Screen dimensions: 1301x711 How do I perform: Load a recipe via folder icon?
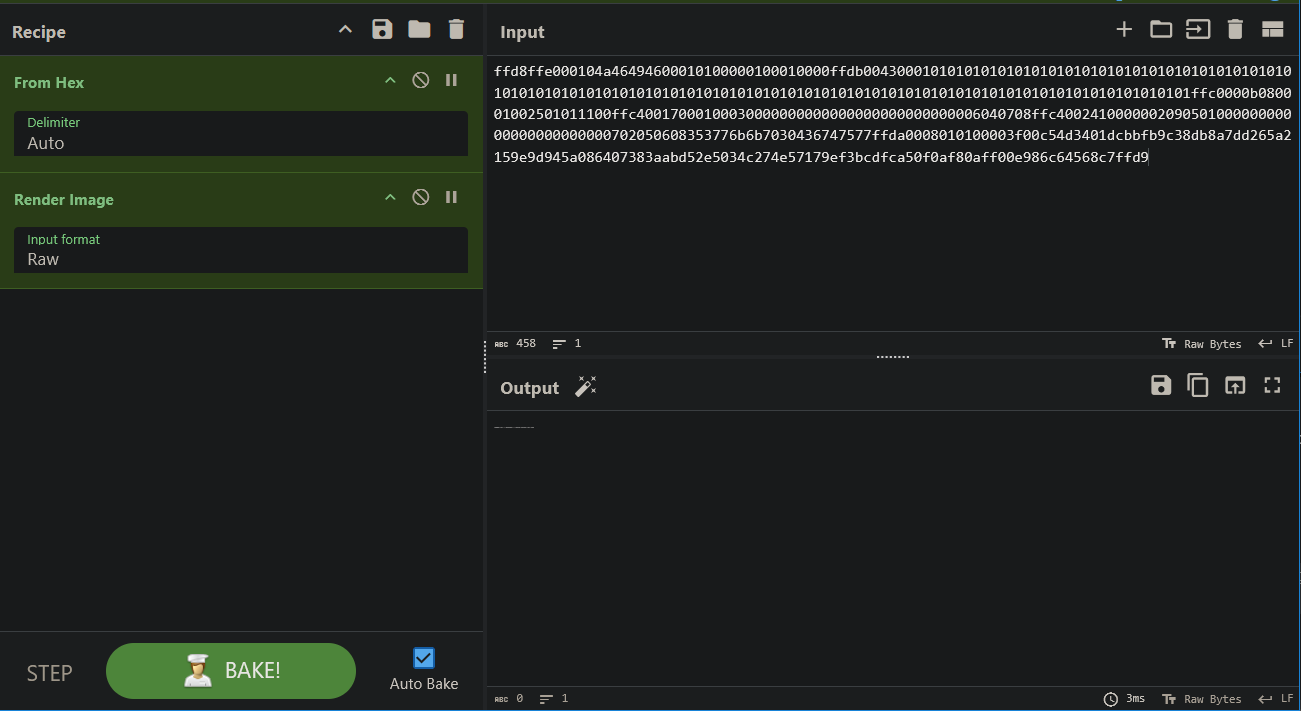tap(419, 29)
